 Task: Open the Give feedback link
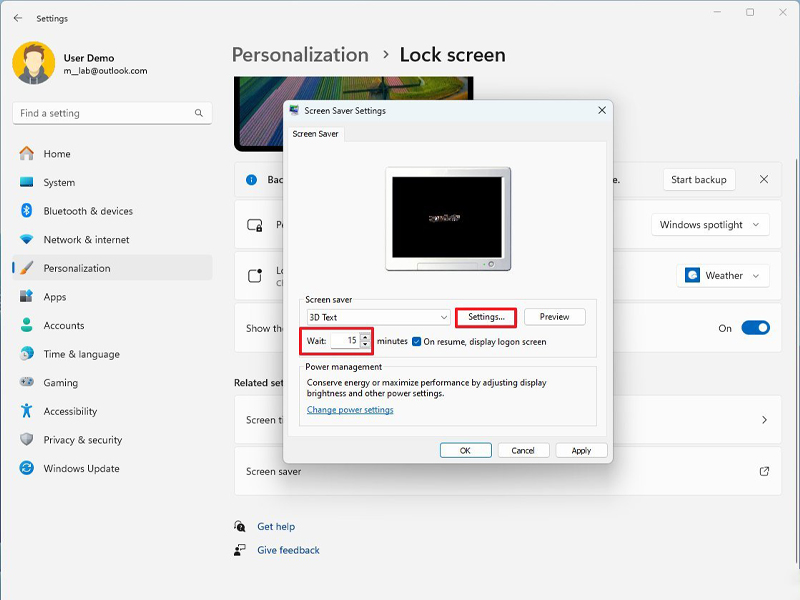(288, 550)
